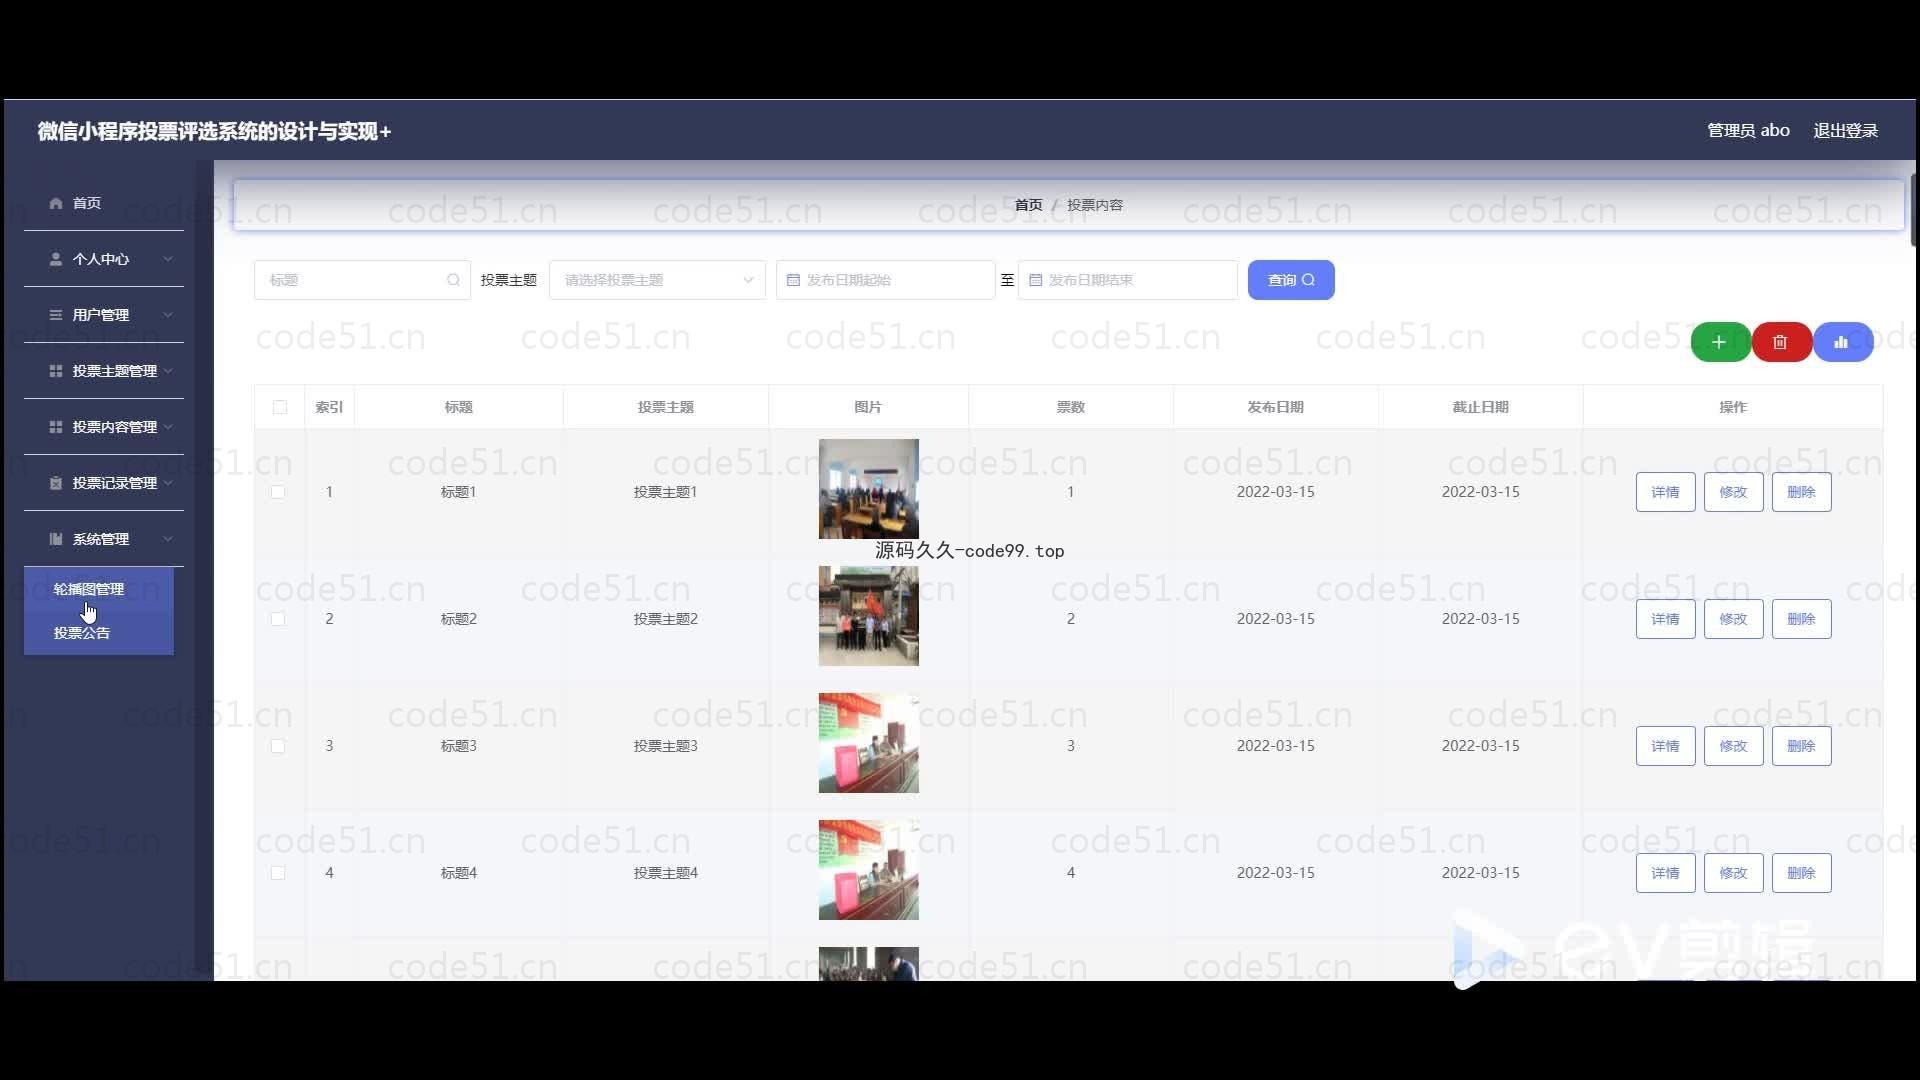Click the red trash delete button
1920x1080 pixels.
[x=1780, y=342]
